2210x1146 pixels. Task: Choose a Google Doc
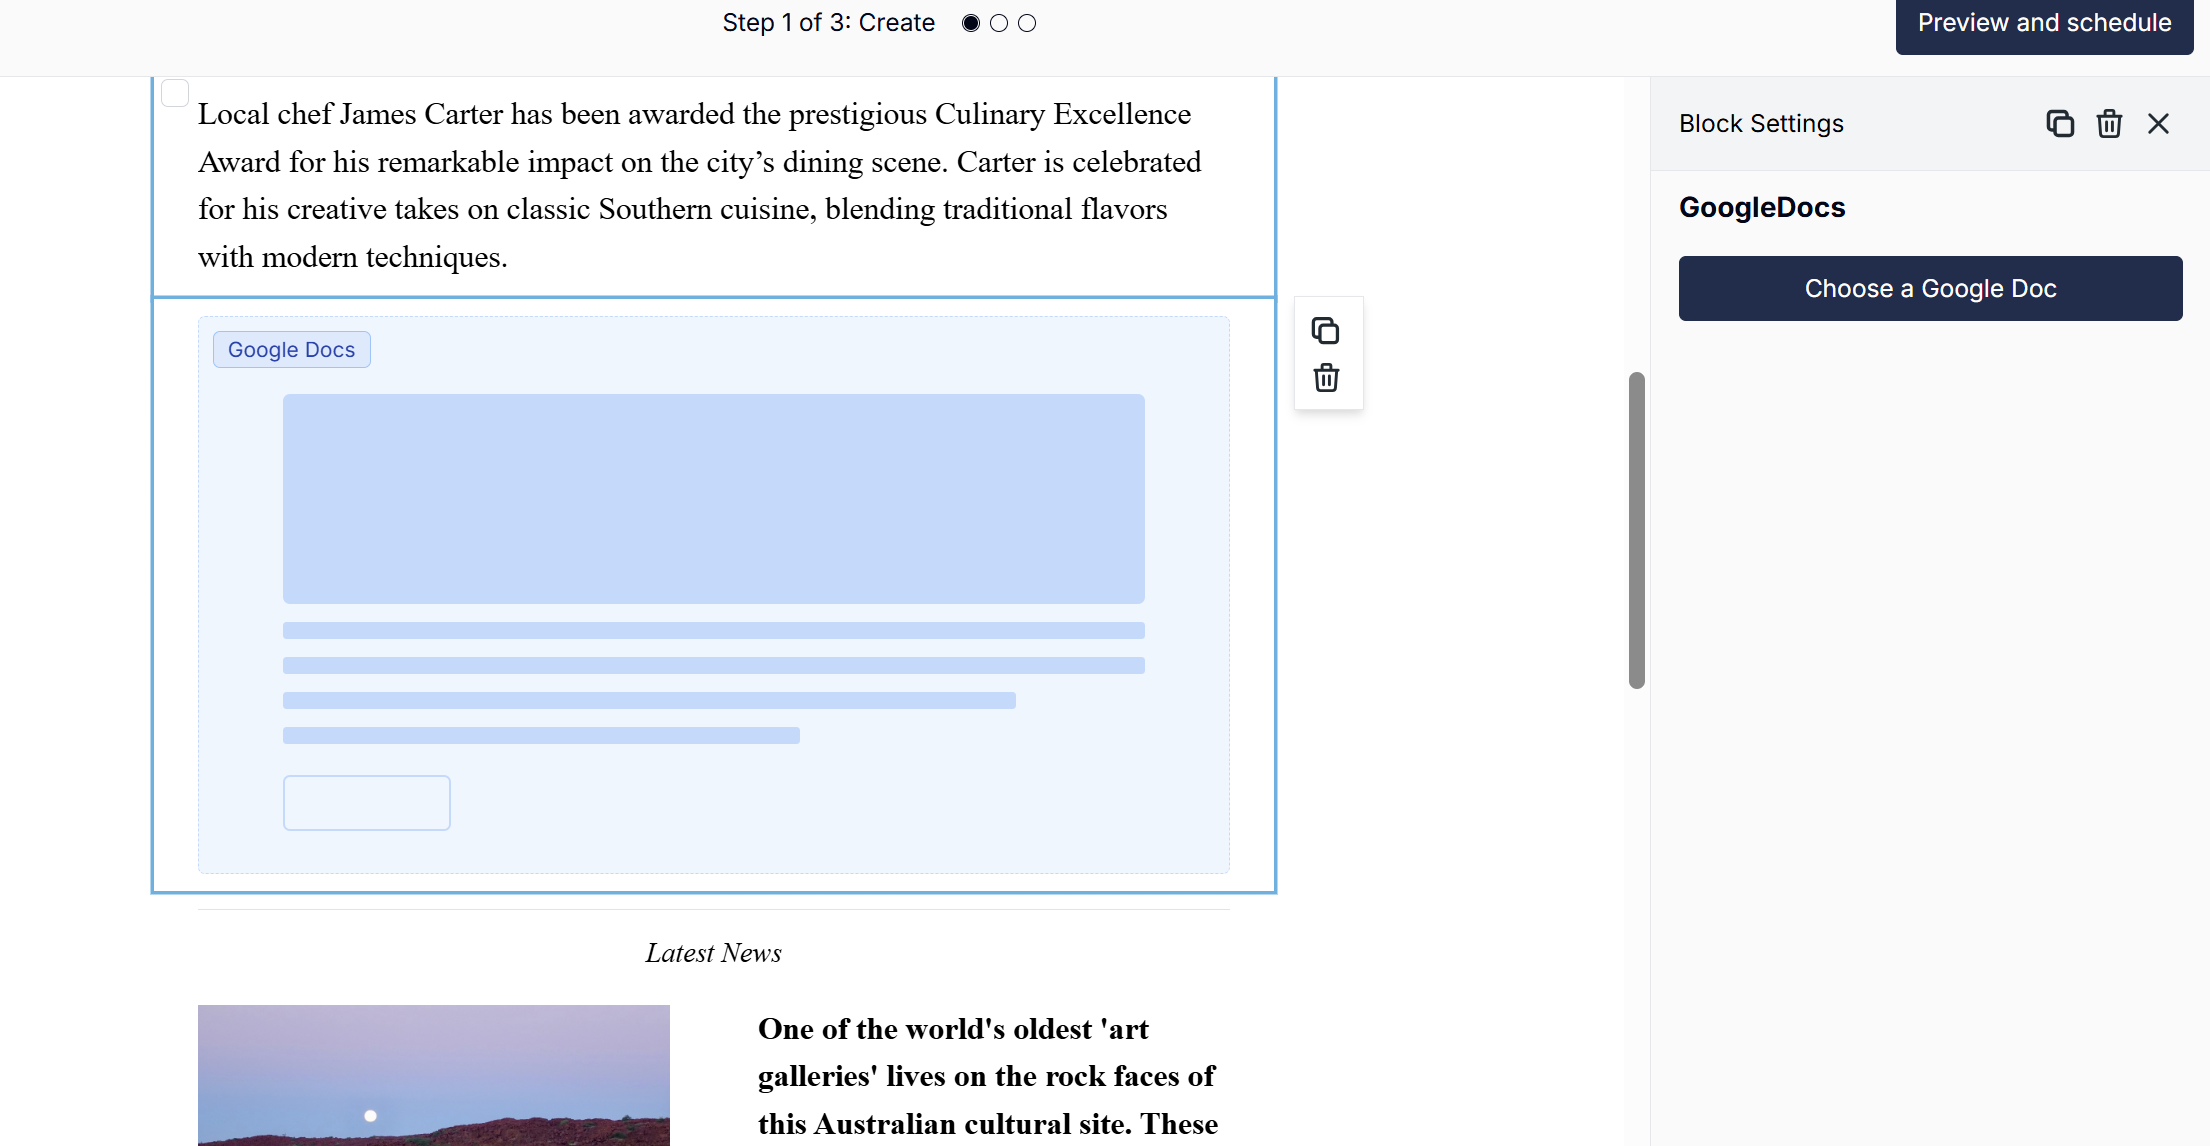click(x=1930, y=288)
